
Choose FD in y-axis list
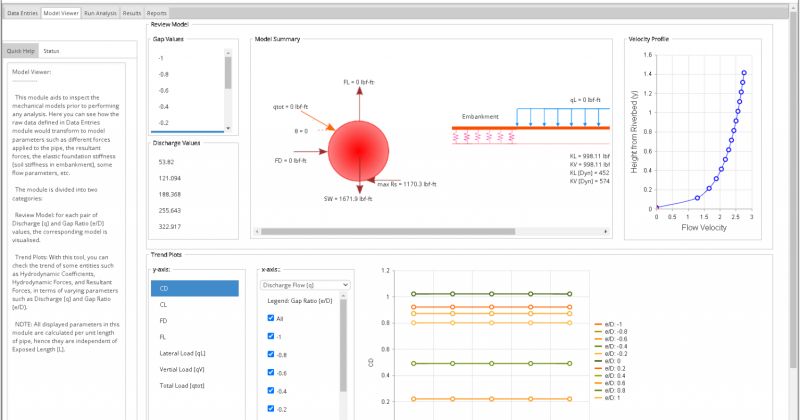pyautogui.click(x=194, y=321)
